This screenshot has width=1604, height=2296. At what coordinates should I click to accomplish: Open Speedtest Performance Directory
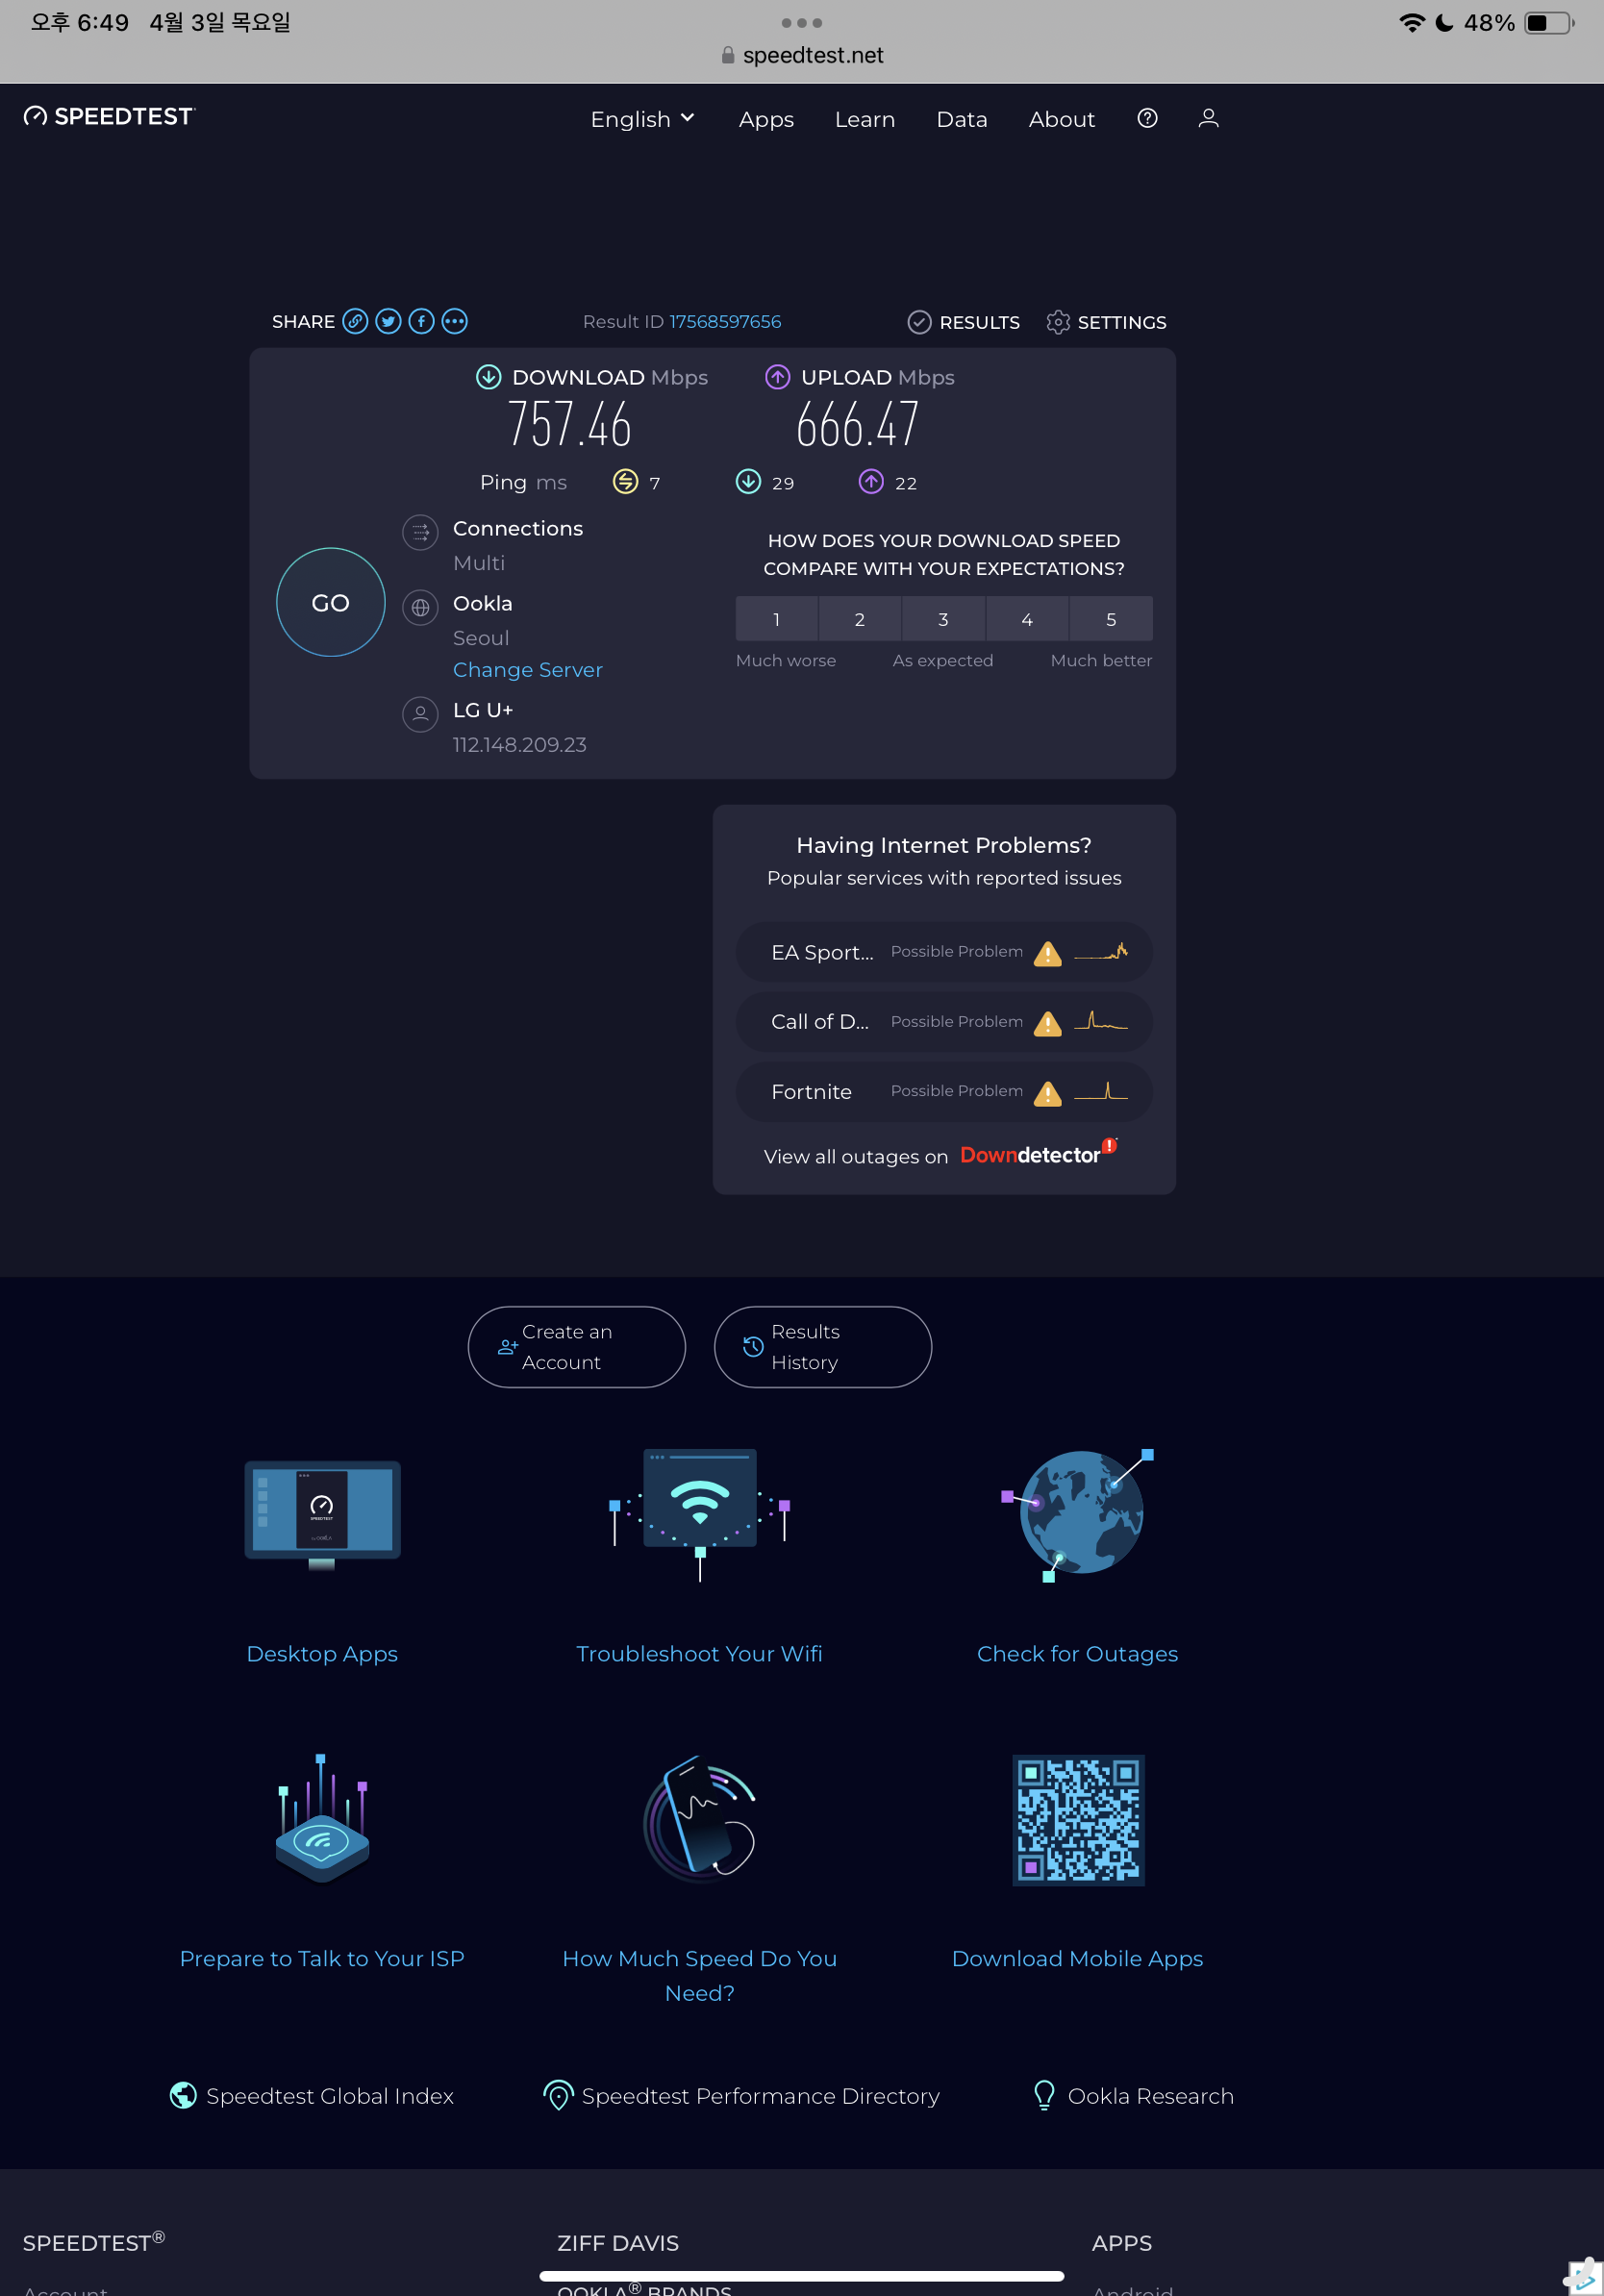point(741,2095)
